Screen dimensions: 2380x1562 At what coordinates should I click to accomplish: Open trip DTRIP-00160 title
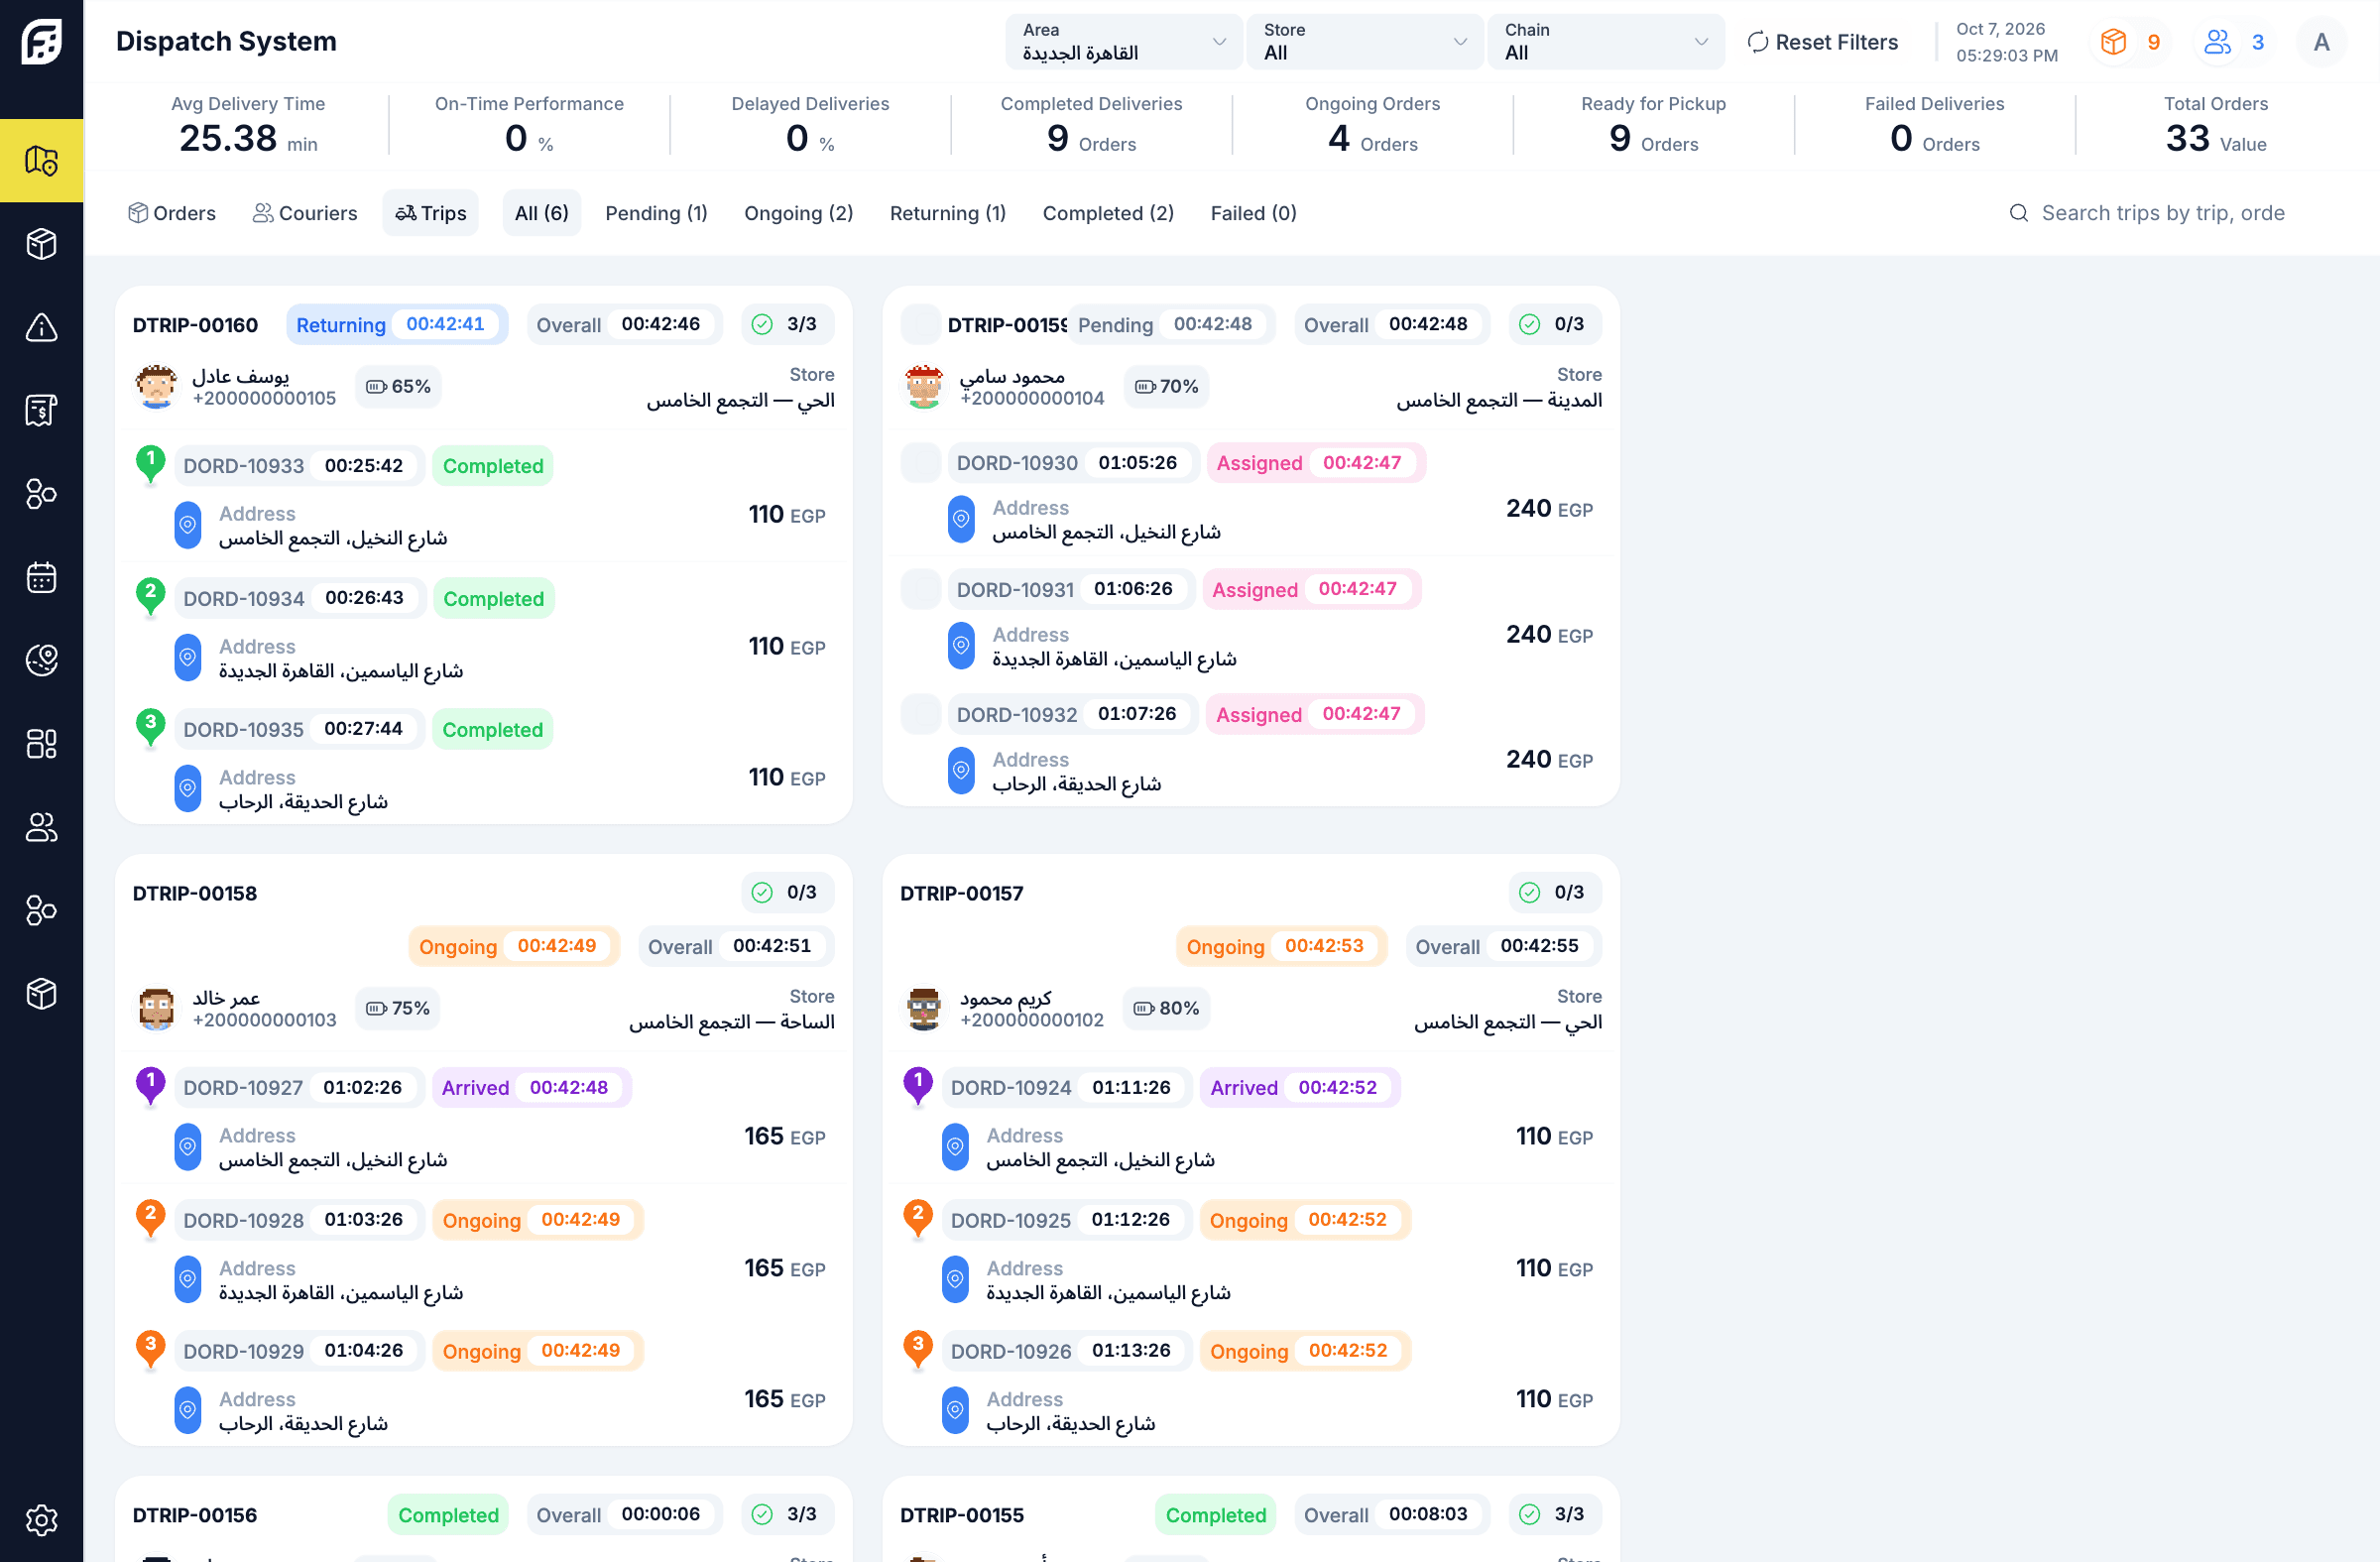[x=195, y=325]
